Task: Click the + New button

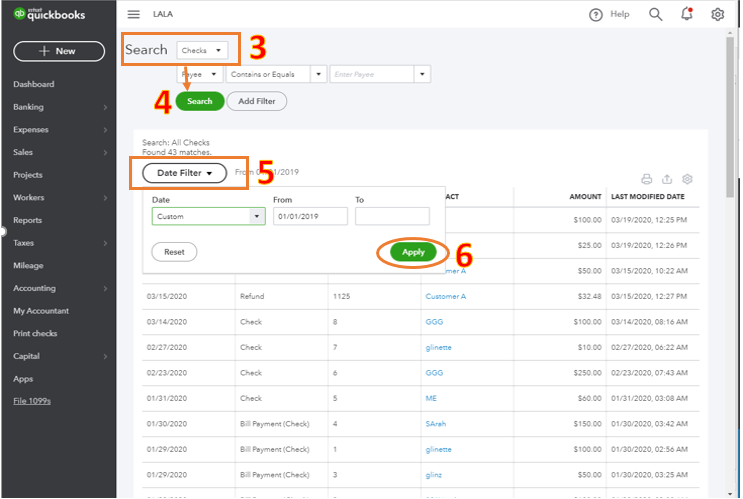Action: pyautogui.click(x=59, y=51)
